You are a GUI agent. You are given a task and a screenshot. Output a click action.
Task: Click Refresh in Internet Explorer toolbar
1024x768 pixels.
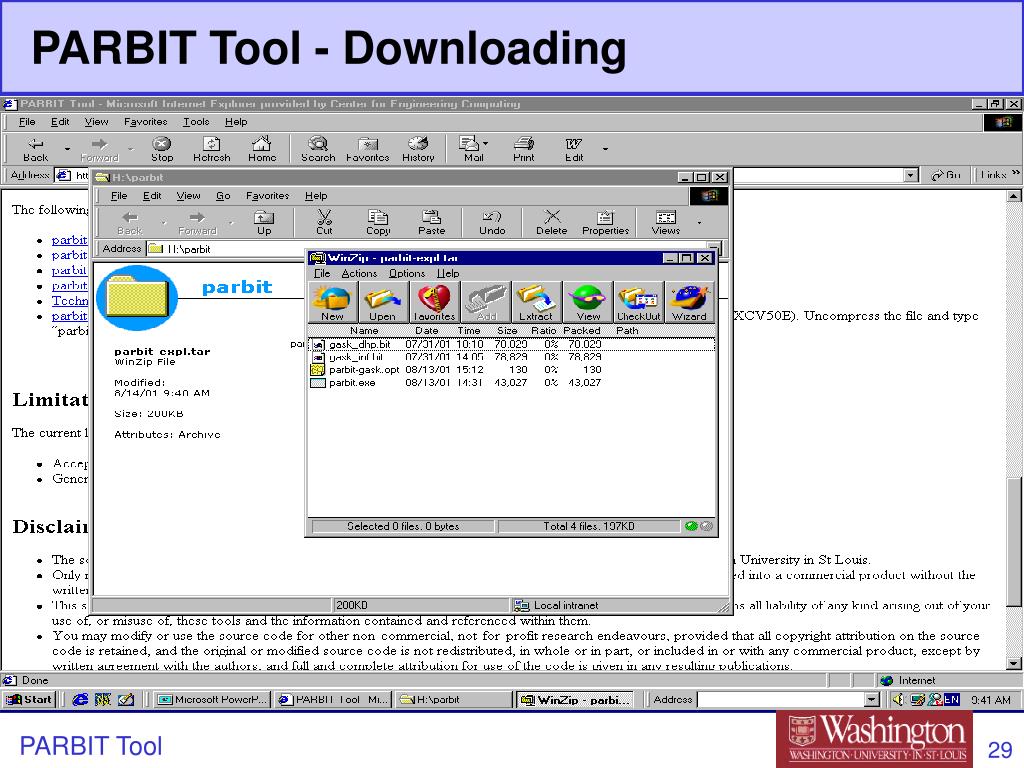(x=212, y=150)
